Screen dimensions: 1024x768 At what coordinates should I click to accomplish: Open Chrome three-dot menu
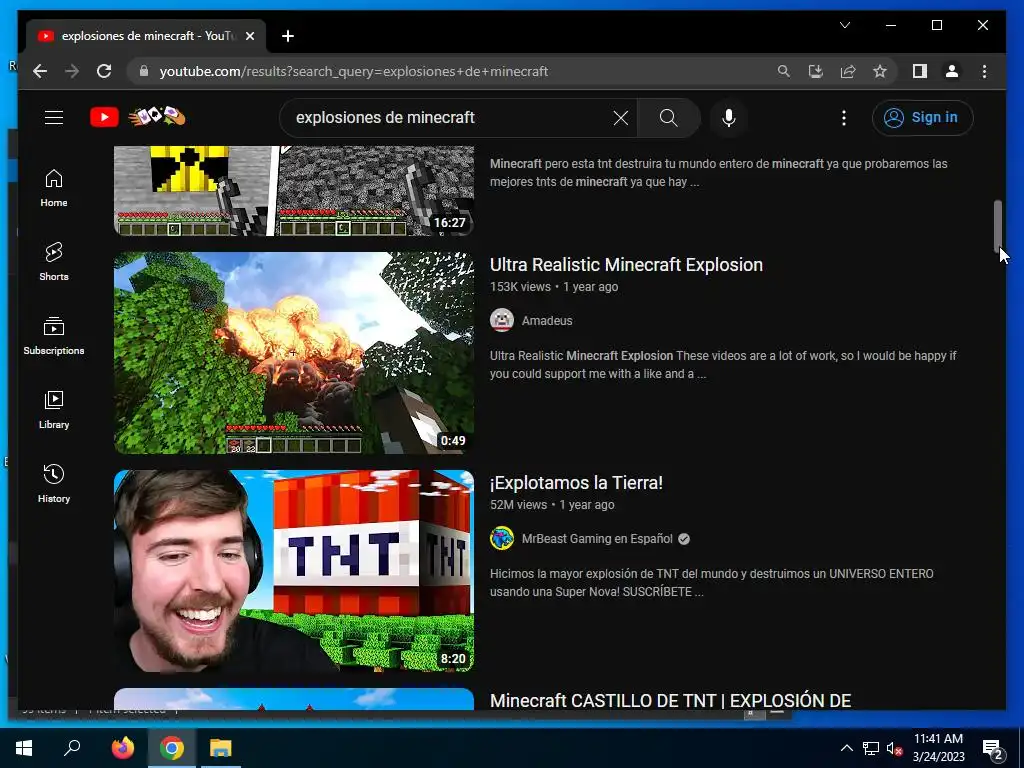pyautogui.click(x=984, y=71)
